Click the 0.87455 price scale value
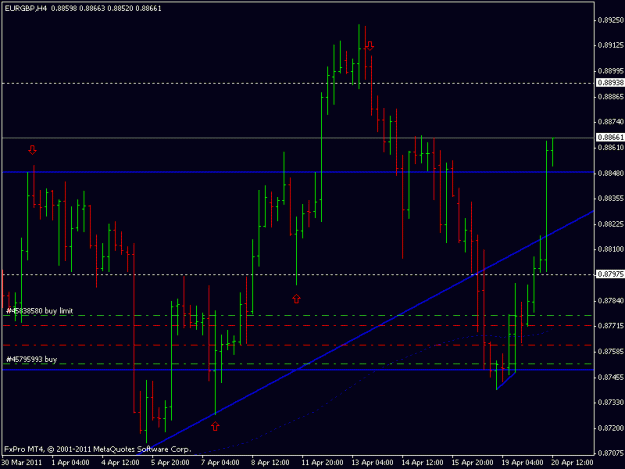 611,377
